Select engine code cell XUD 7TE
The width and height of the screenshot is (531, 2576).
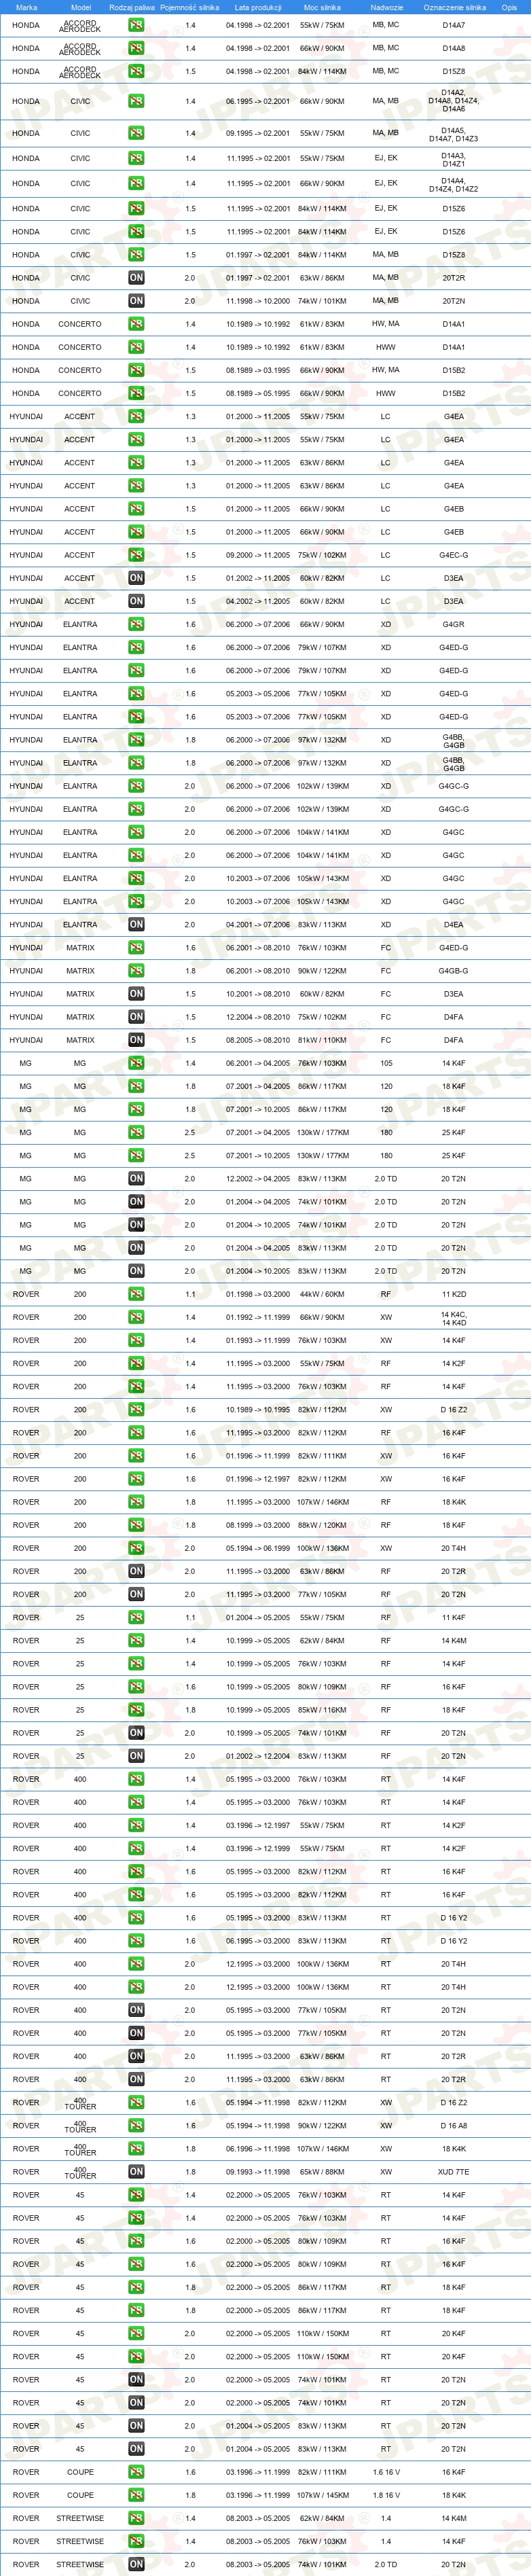[454, 2172]
